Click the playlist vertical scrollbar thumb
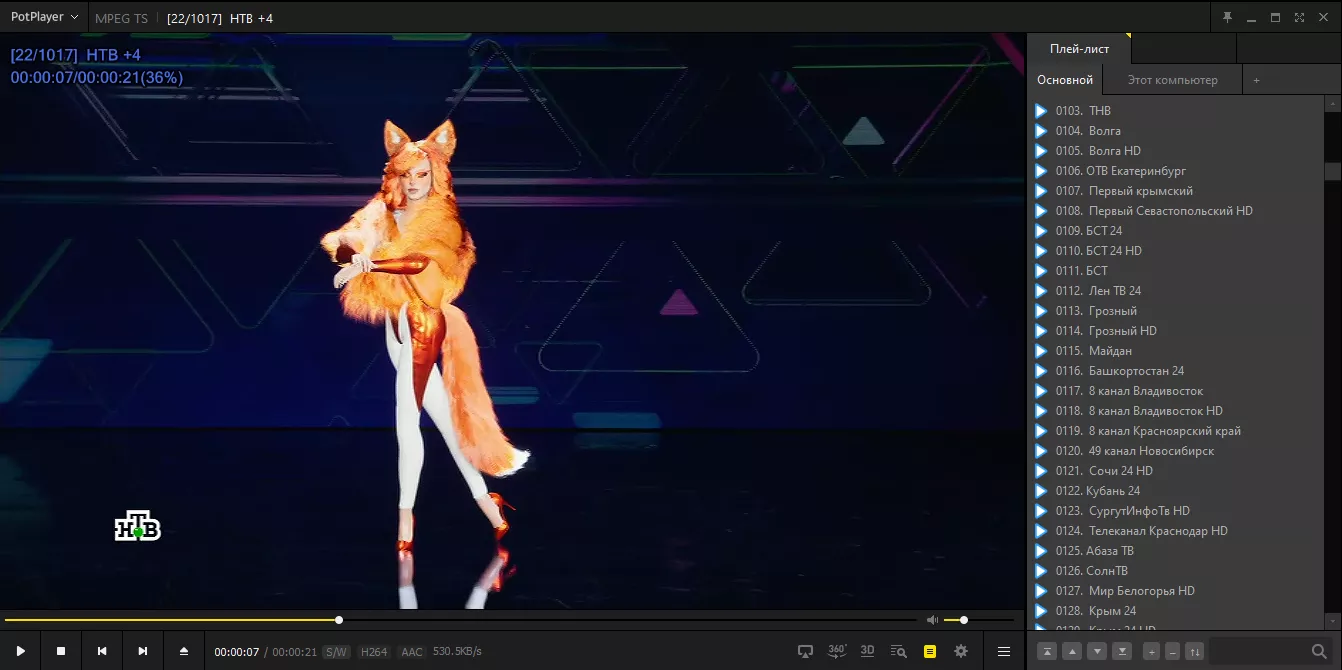Viewport: 1342px width, 670px height. coord(1332,171)
